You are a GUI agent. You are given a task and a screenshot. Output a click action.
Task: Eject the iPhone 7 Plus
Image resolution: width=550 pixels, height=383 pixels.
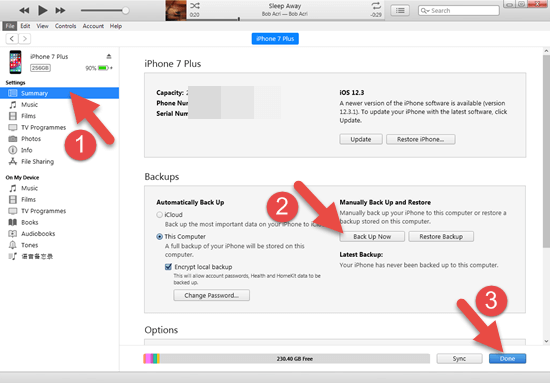point(109,56)
